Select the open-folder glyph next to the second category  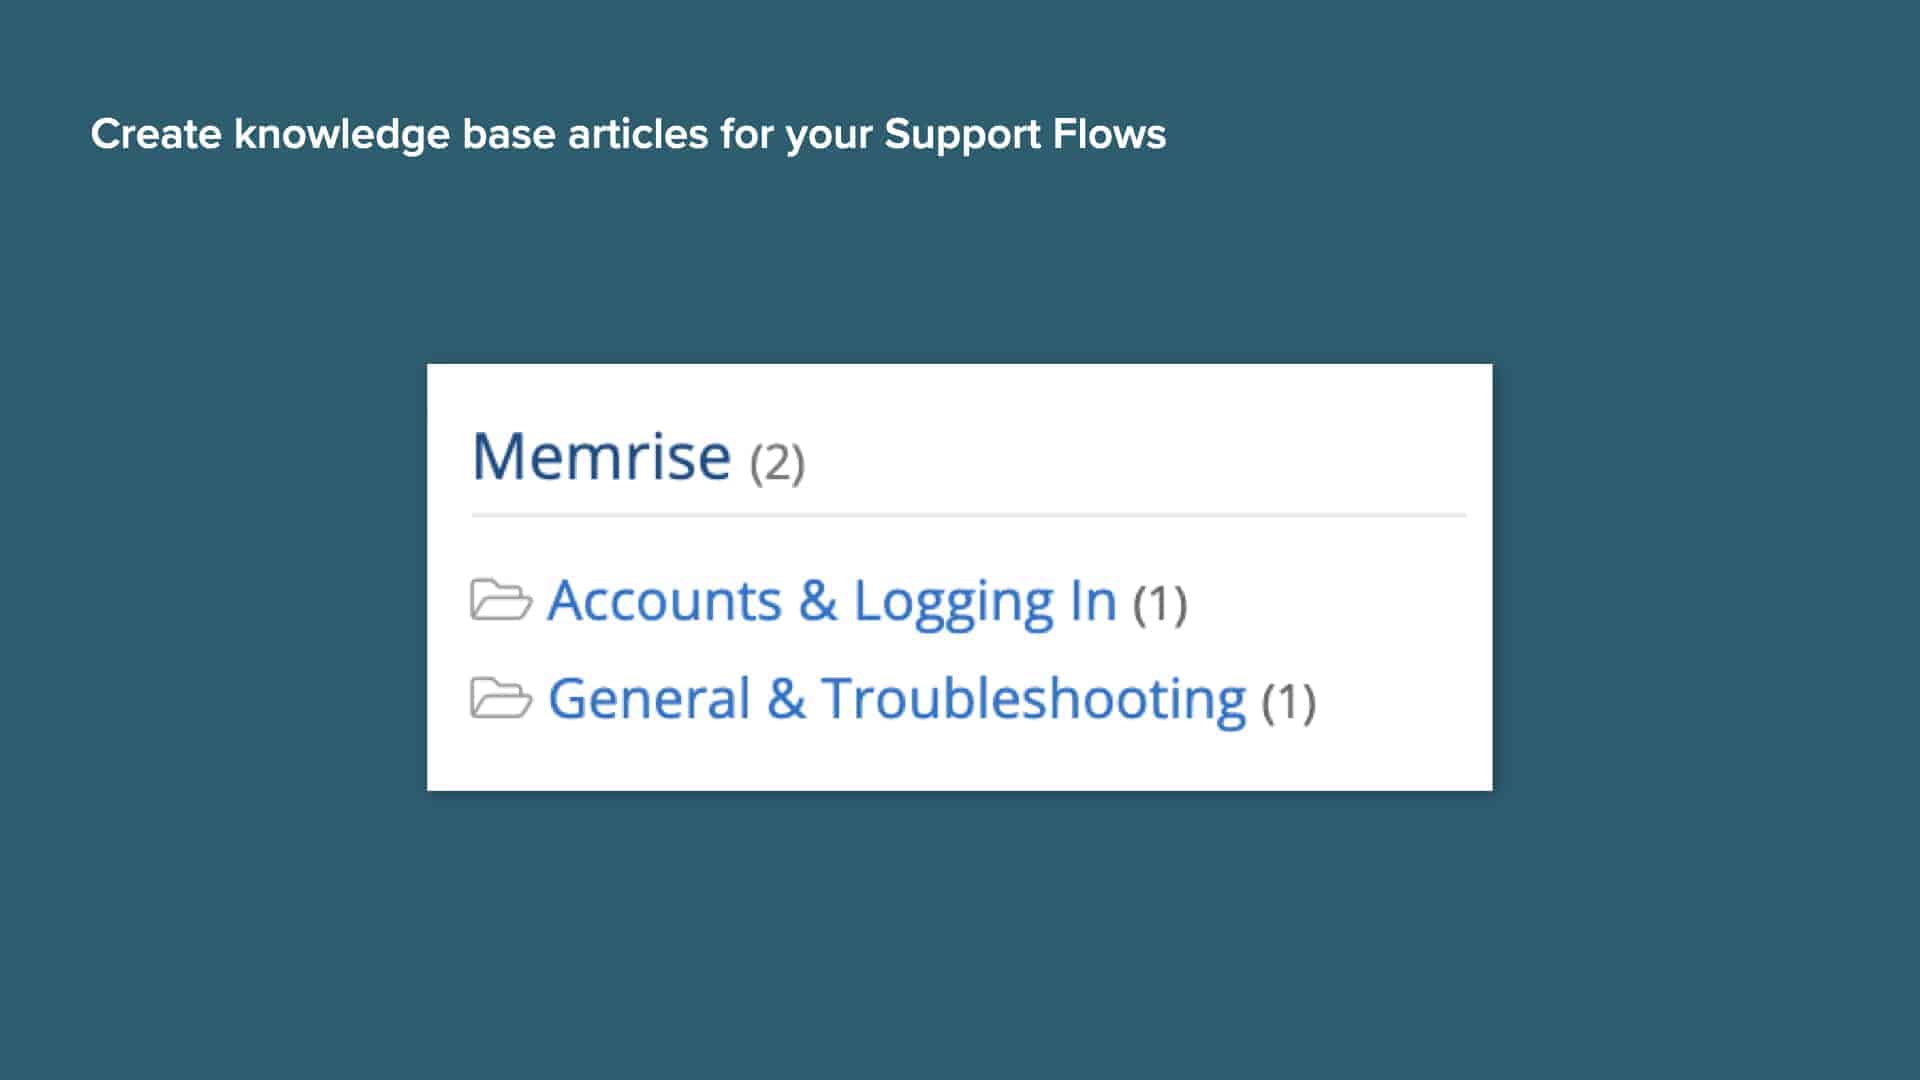[x=501, y=697]
